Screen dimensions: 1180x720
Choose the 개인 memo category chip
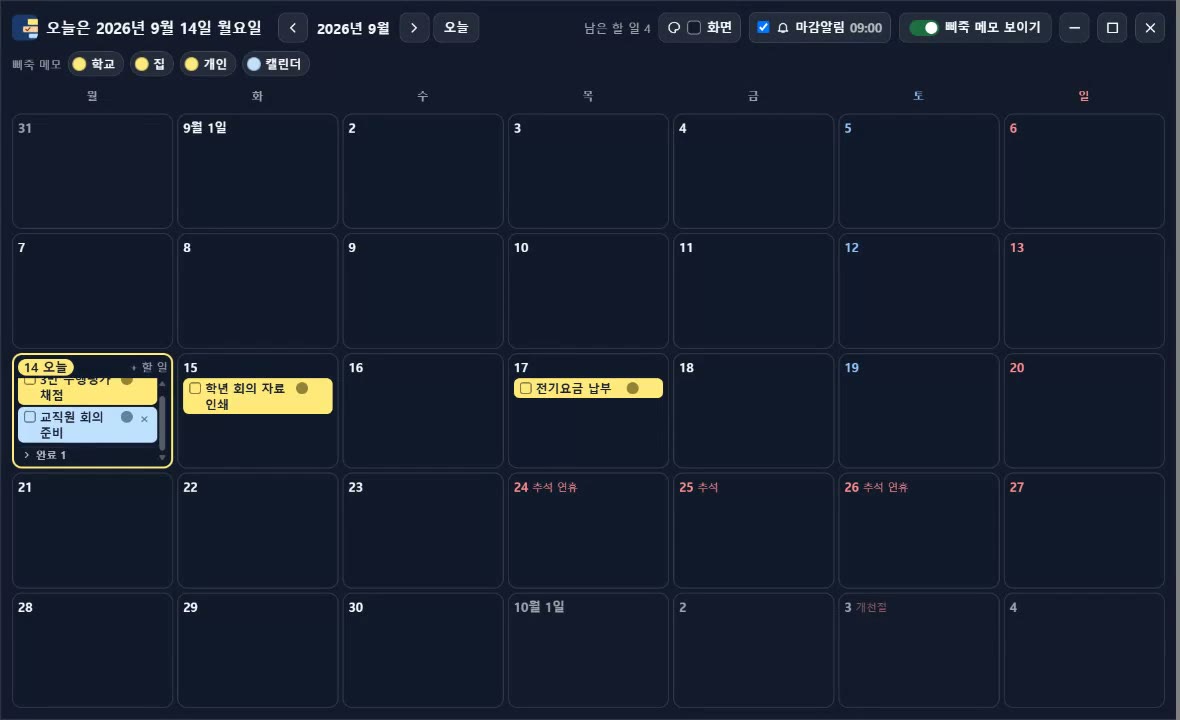click(x=207, y=64)
